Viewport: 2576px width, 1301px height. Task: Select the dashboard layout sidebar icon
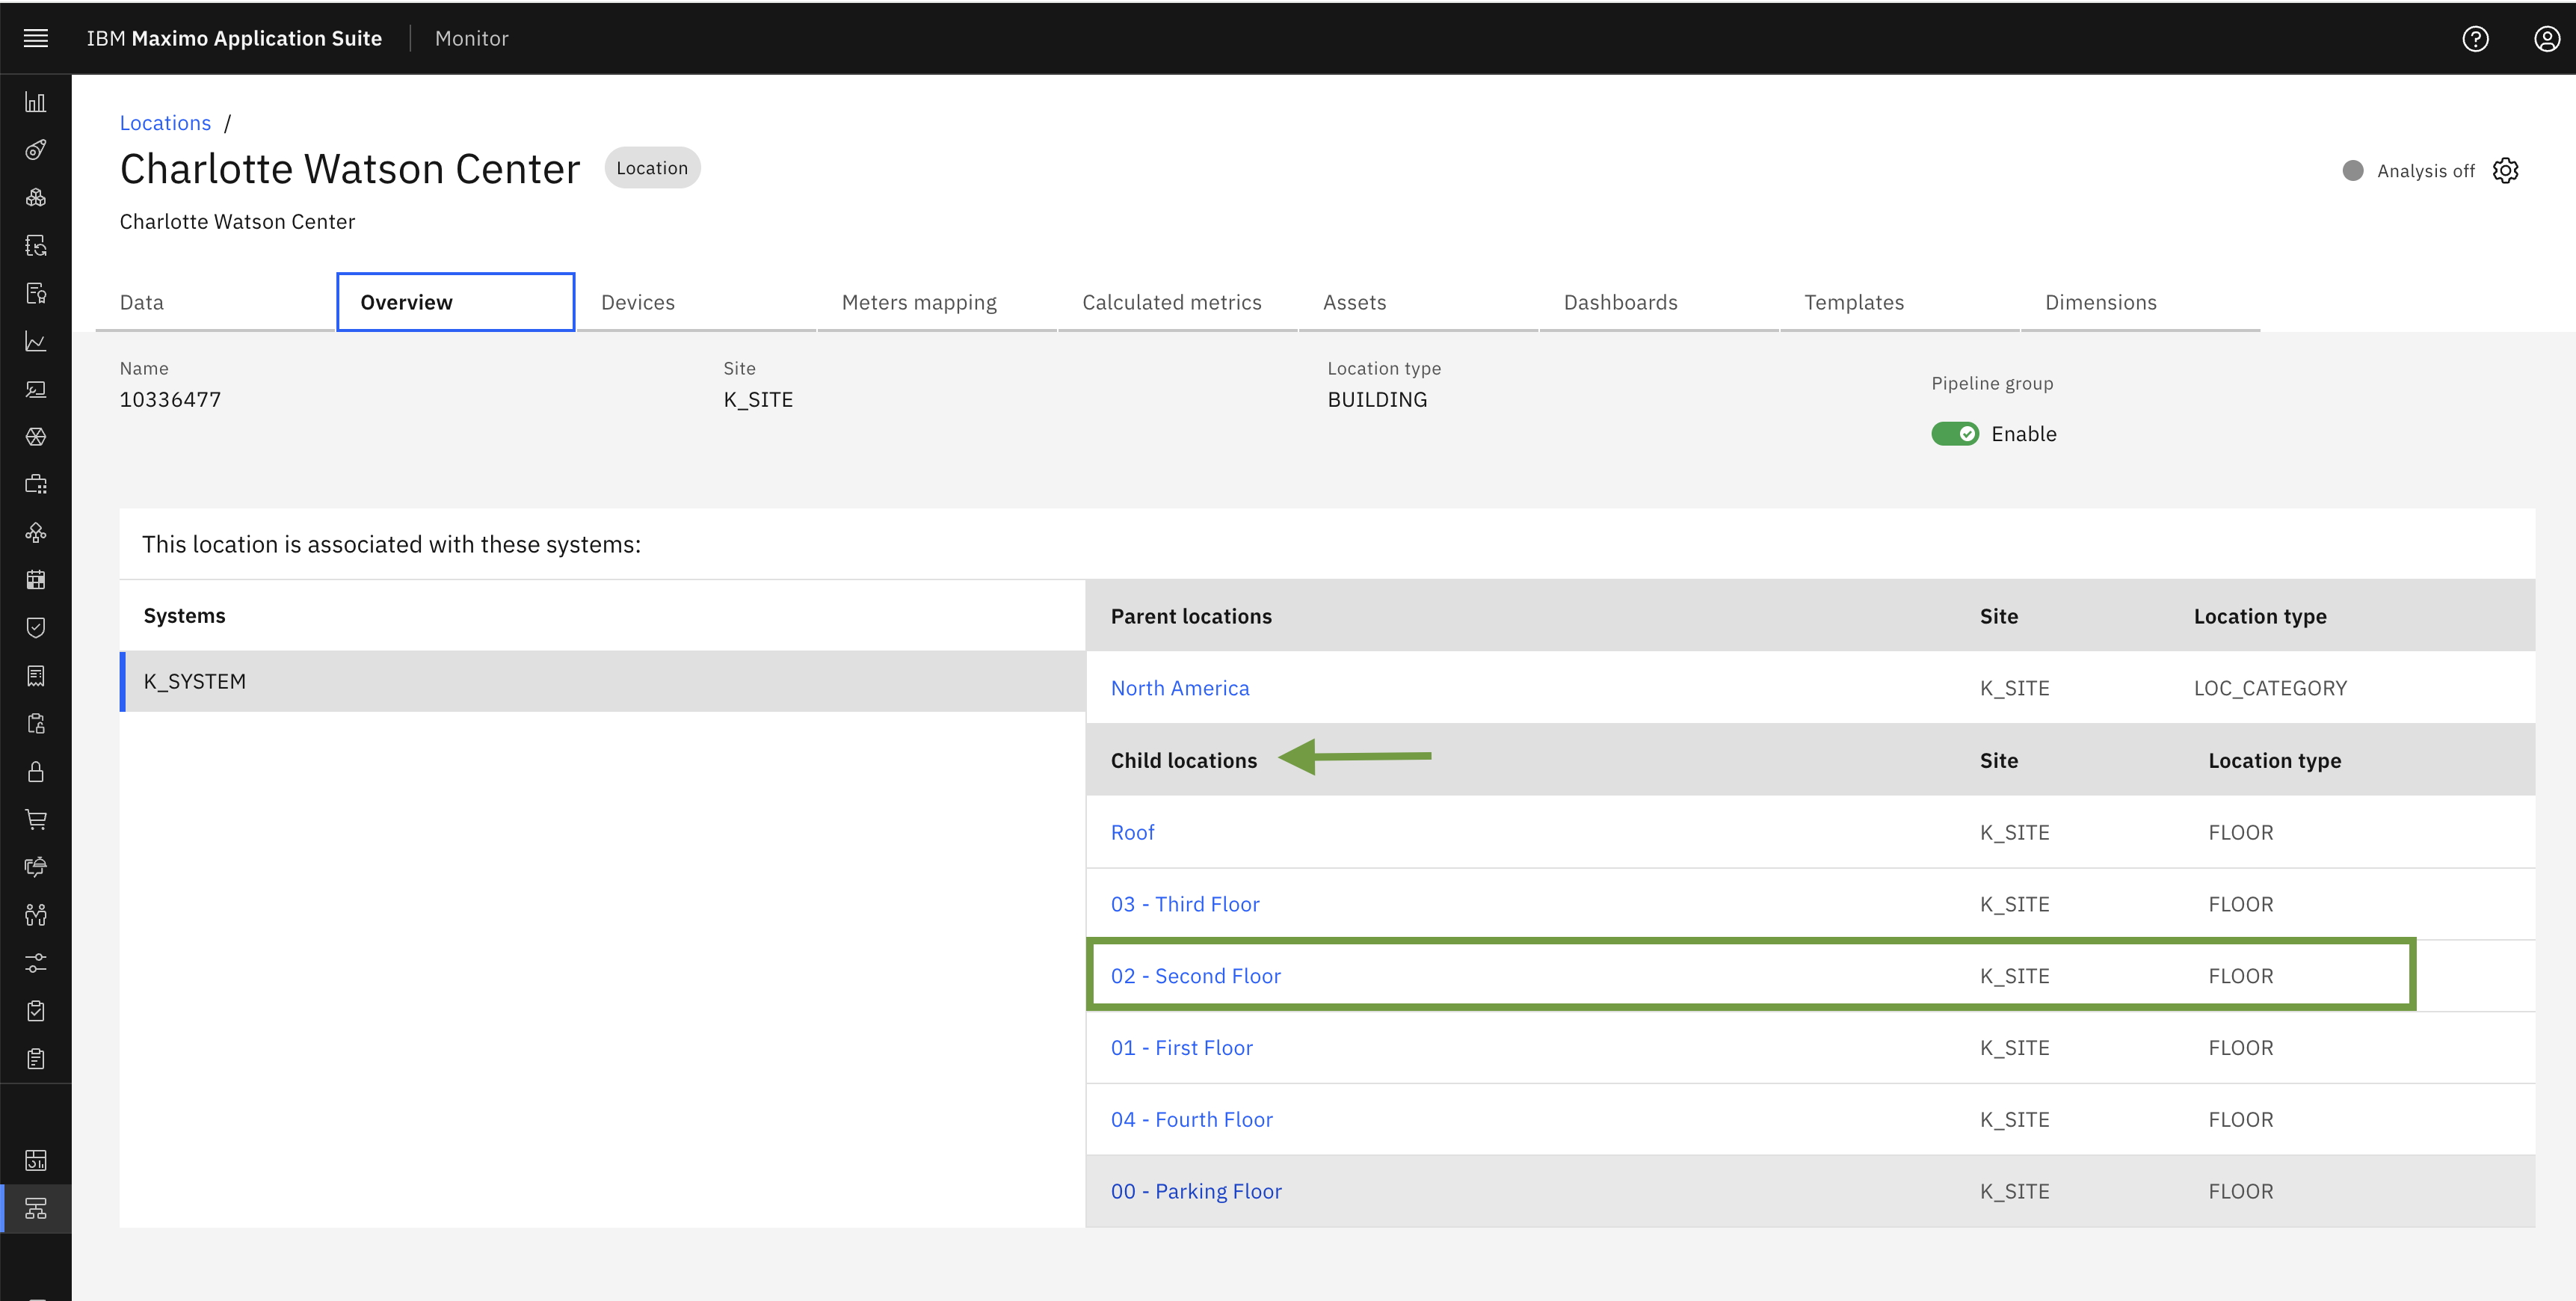tap(36, 1160)
